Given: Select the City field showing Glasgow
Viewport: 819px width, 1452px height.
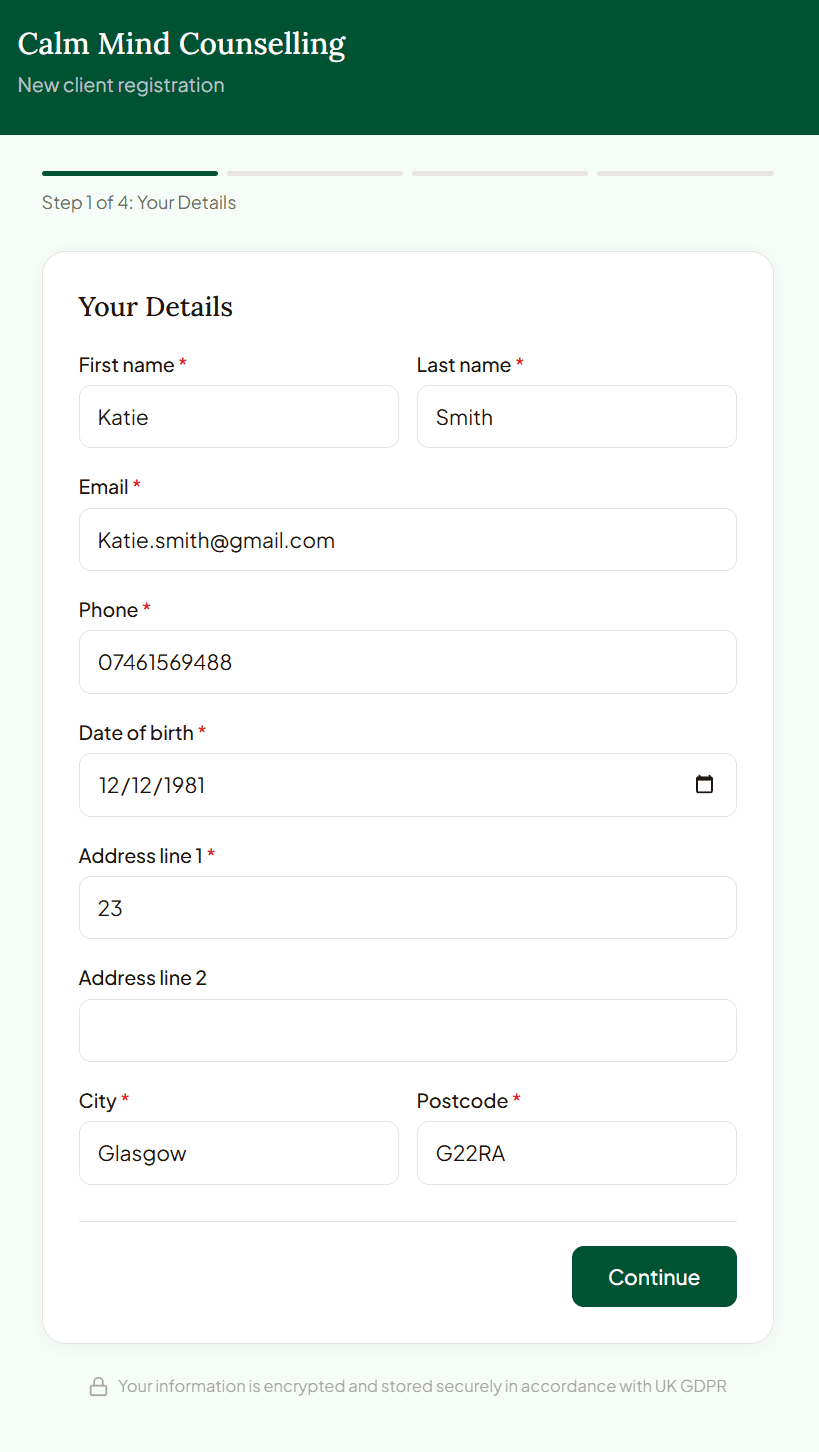Looking at the screenshot, I should pos(238,1153).
